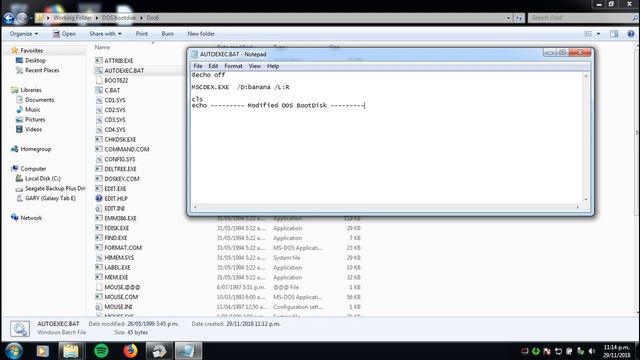
Task: Create a New folder from the toolbar
Action: tap(201, 34)
